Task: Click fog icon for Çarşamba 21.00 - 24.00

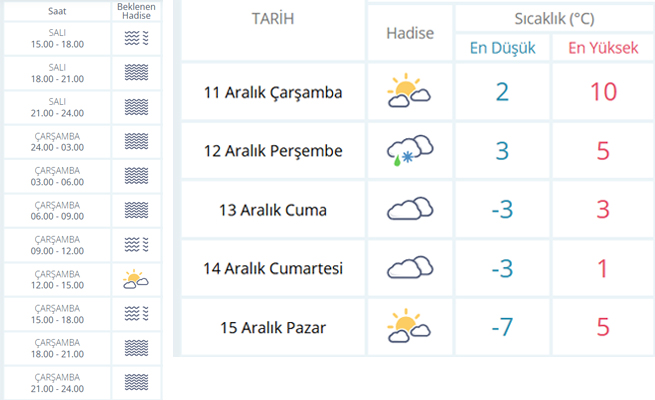Action: coord(136,382)
